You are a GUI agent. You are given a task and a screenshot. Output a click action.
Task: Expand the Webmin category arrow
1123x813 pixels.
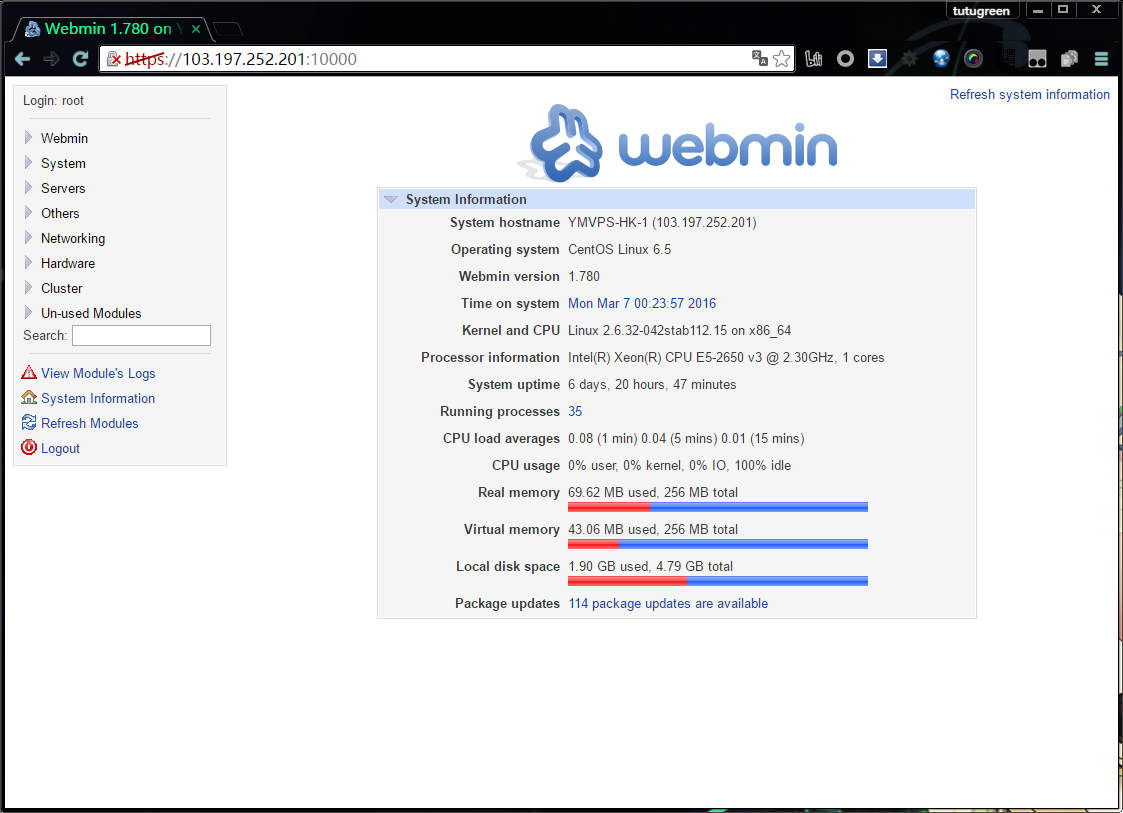pyautogui.click(x=29, y=138)
